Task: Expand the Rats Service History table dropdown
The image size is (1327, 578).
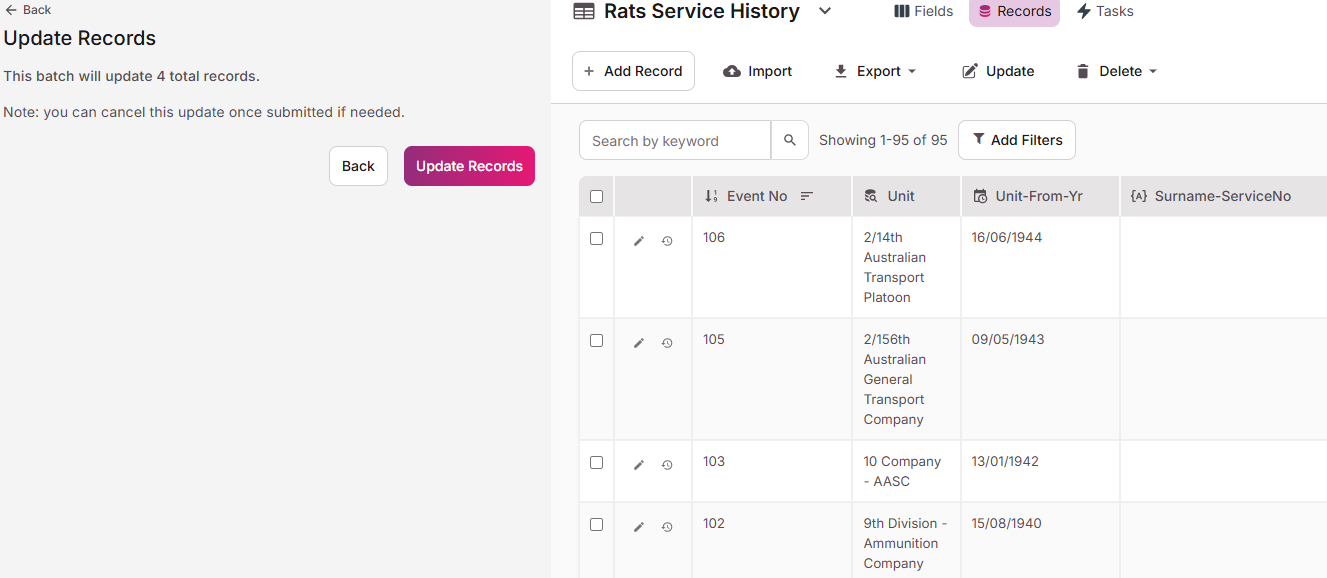Action: point(825,11)
